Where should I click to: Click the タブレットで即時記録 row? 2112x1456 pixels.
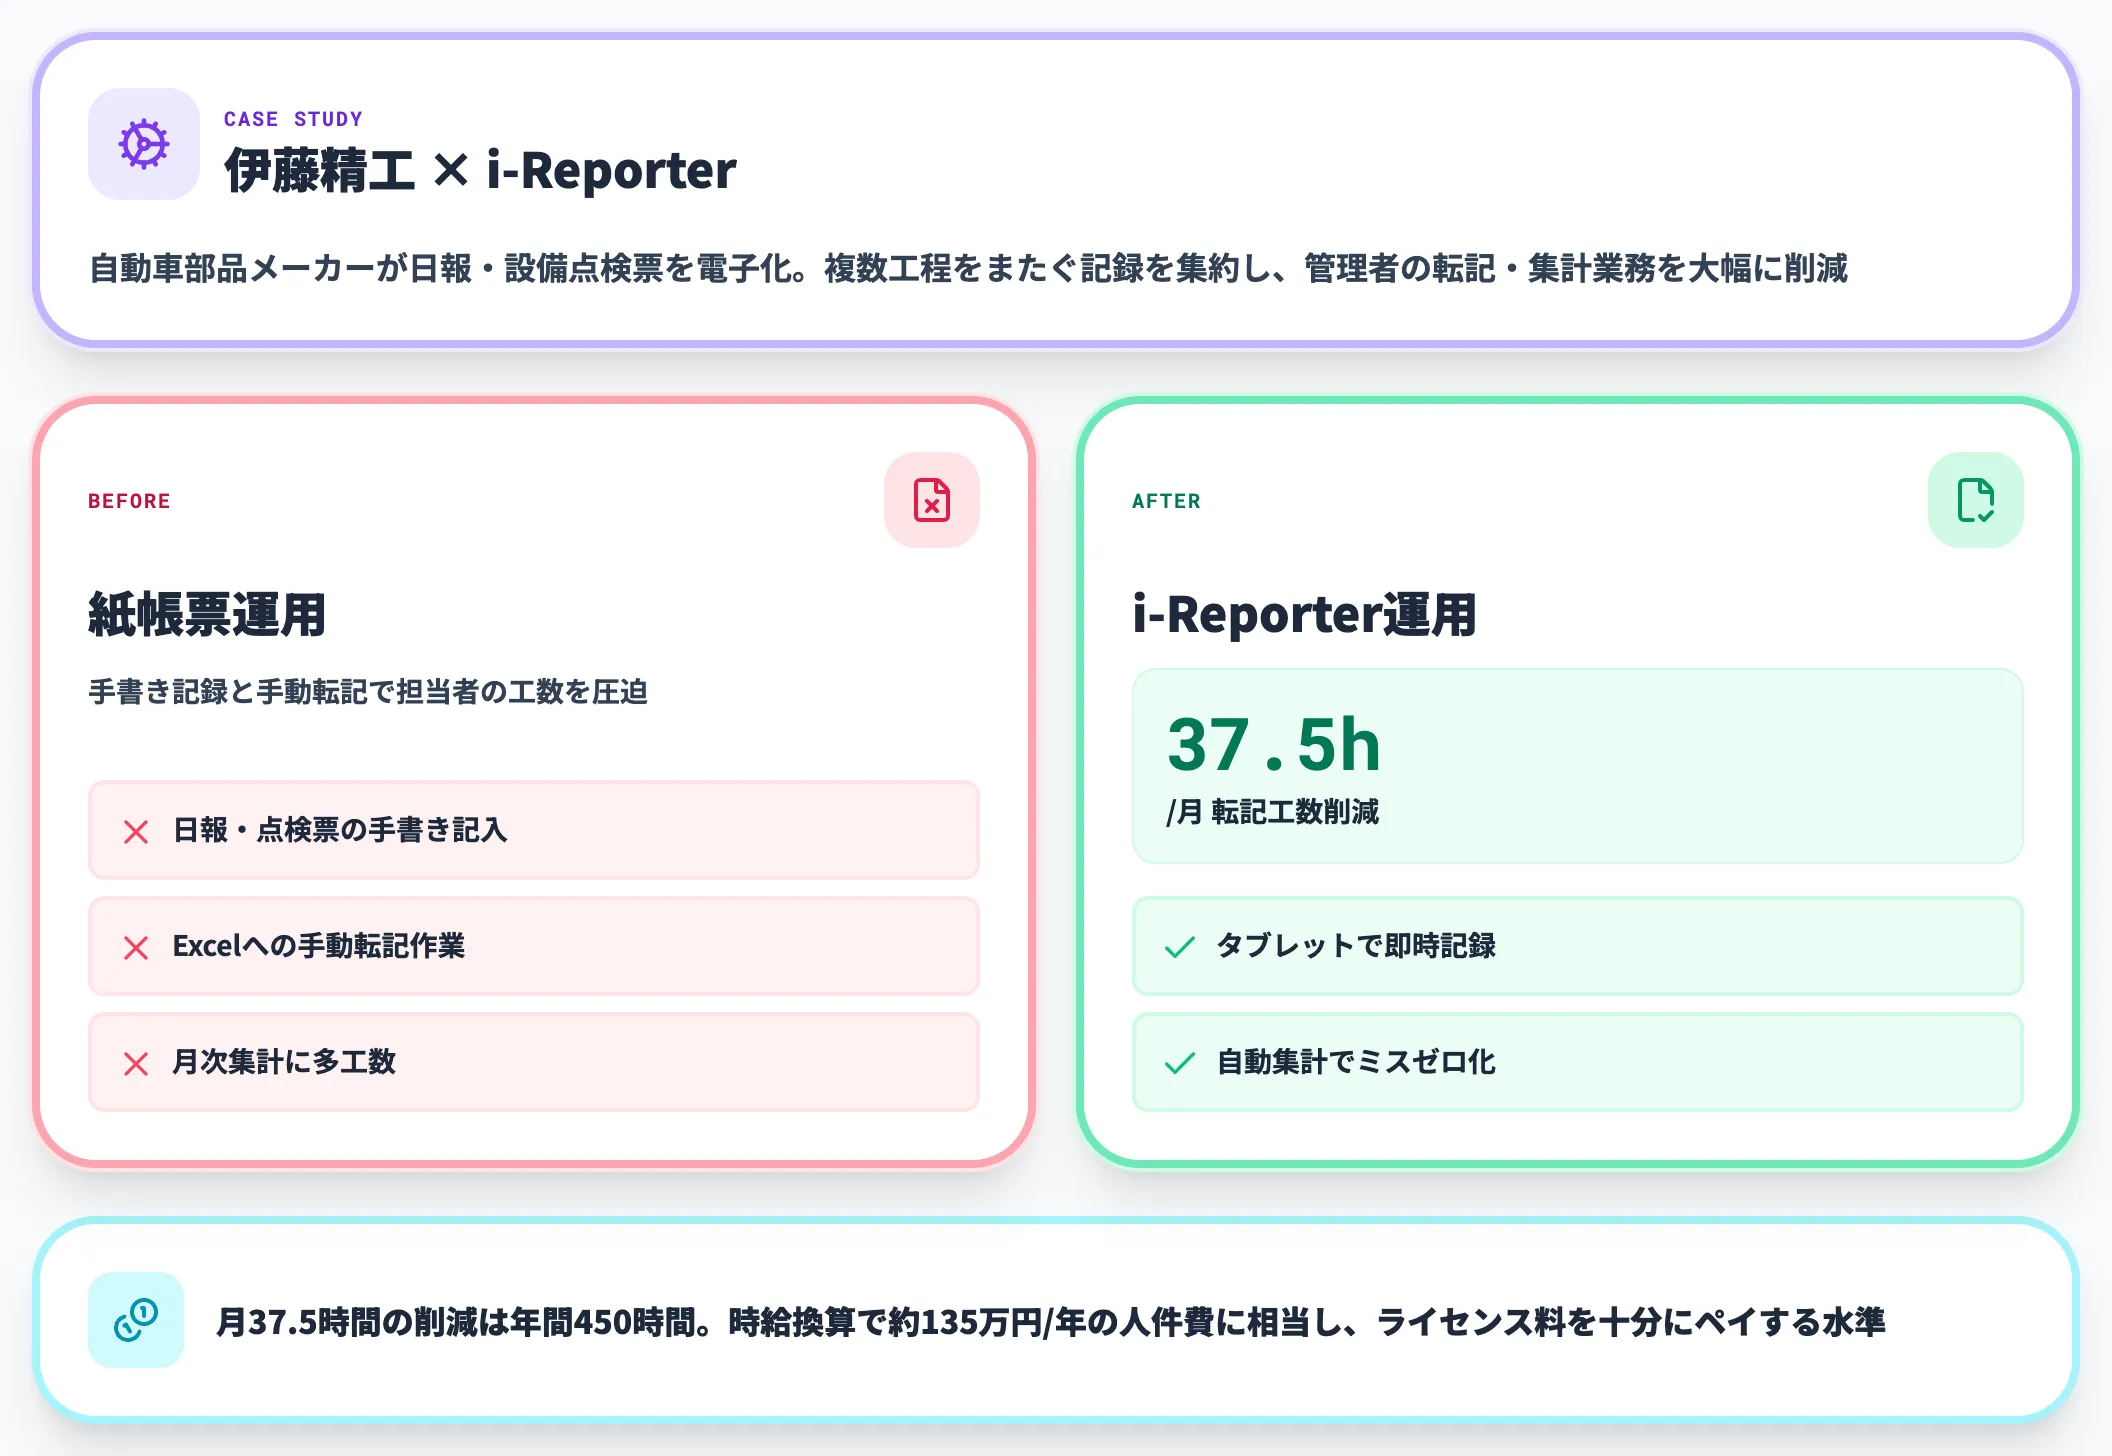[1578, 946]
